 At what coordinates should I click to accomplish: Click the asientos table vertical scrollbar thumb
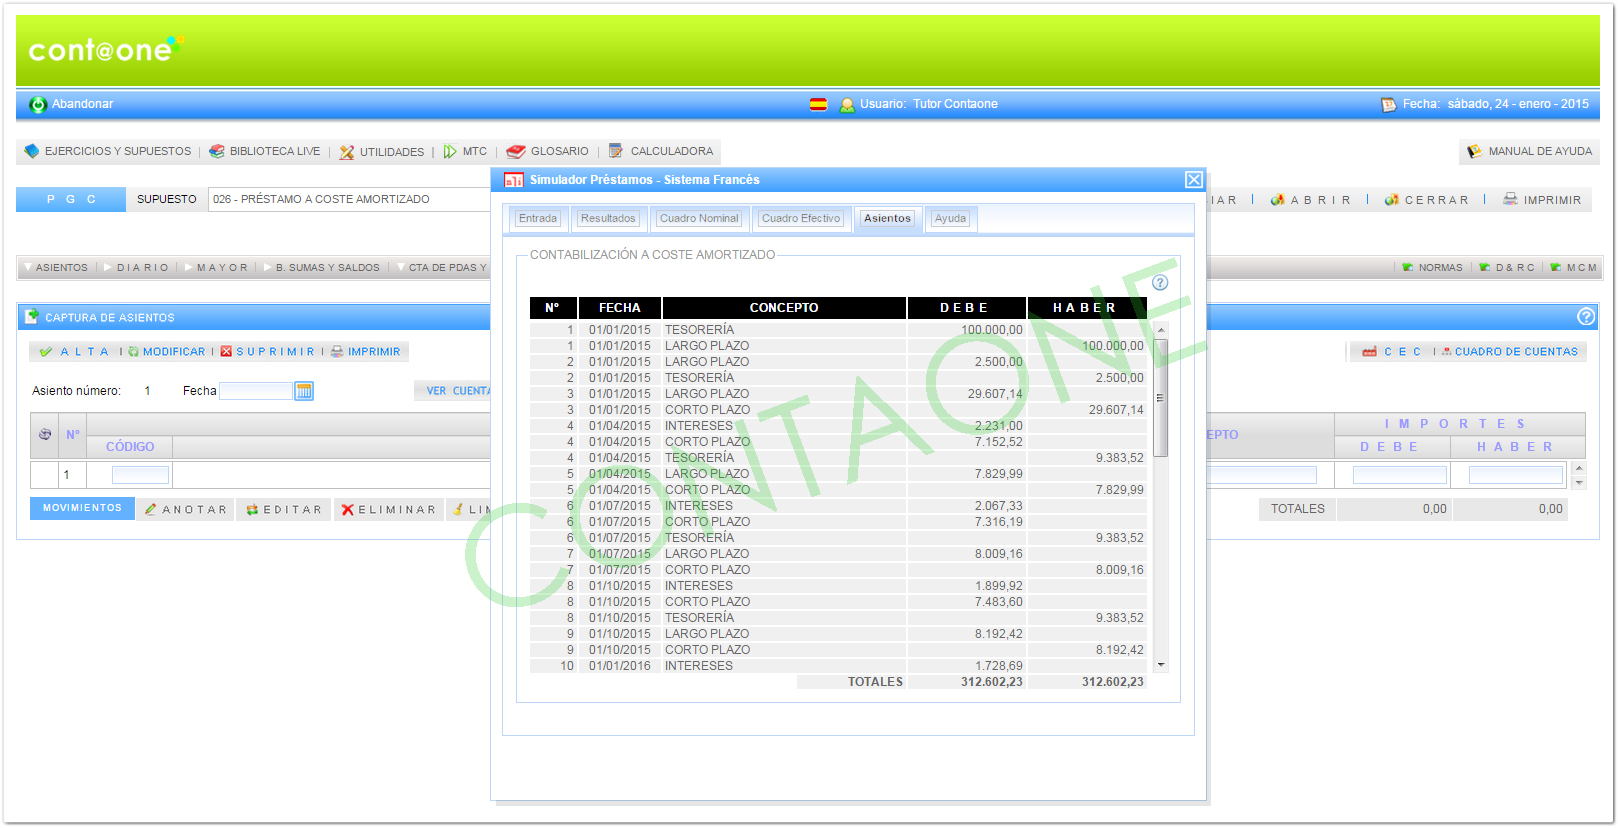(1161, 397)
